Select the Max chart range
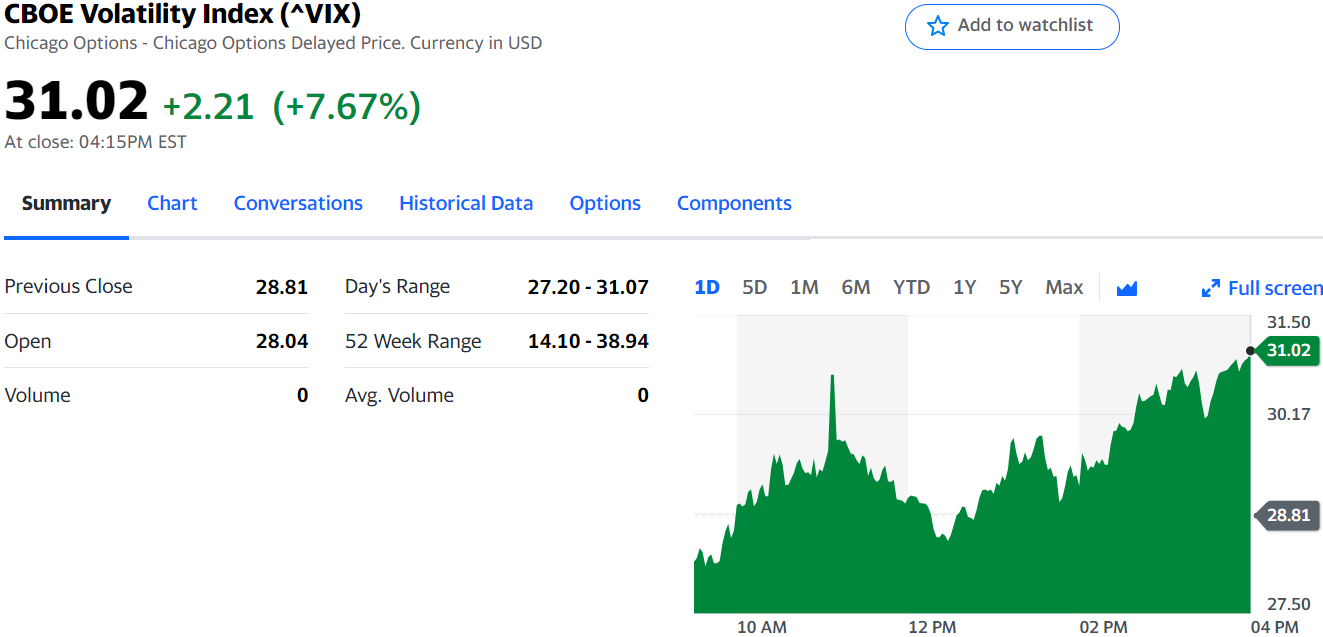This screenshot has width=1323, height=637. (x=1064, y=287)
